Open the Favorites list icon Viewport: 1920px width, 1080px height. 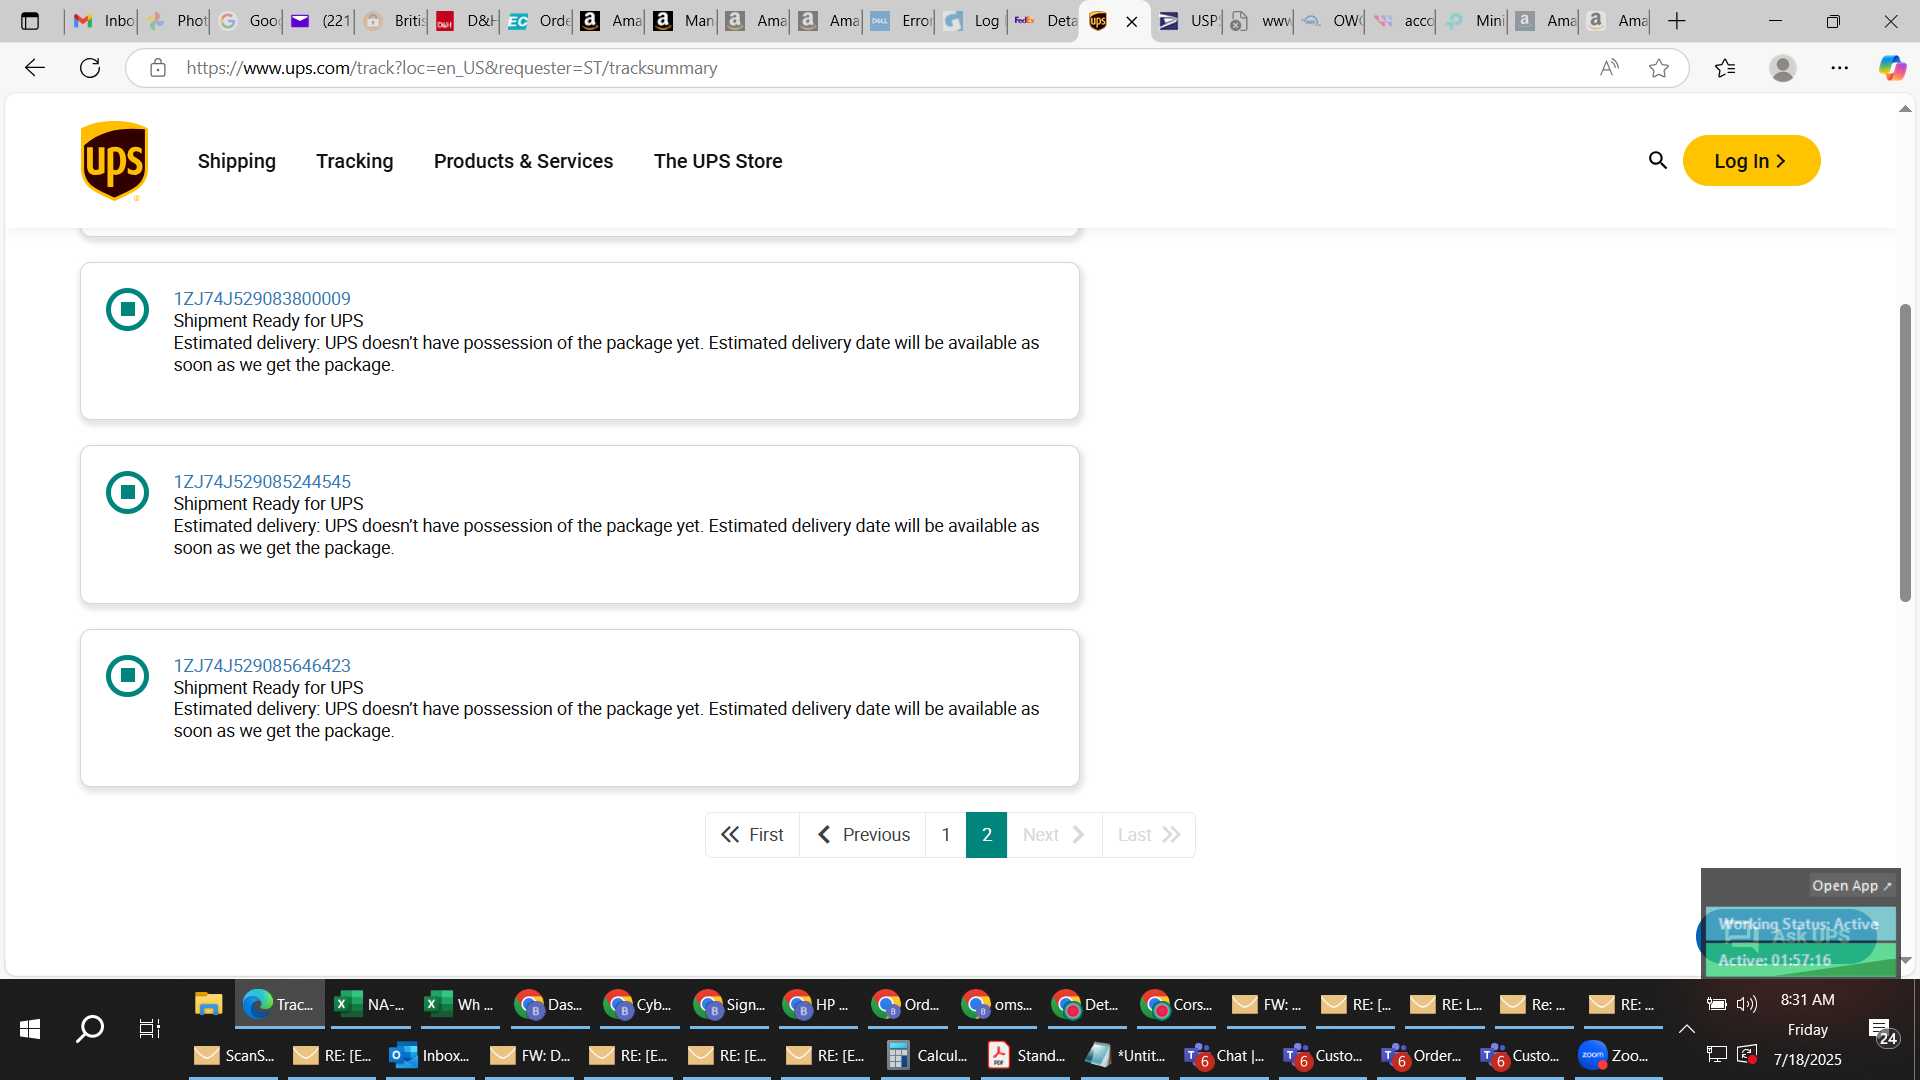click(x=1725, y=68)
